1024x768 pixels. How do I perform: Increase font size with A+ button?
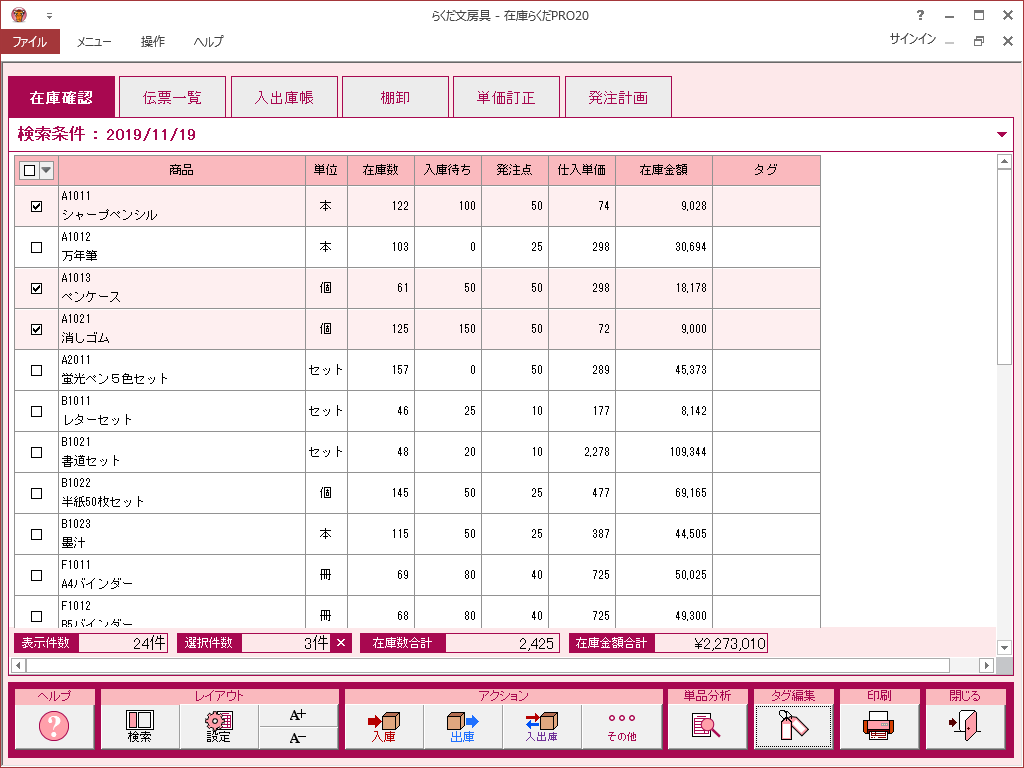pos(297,715)
